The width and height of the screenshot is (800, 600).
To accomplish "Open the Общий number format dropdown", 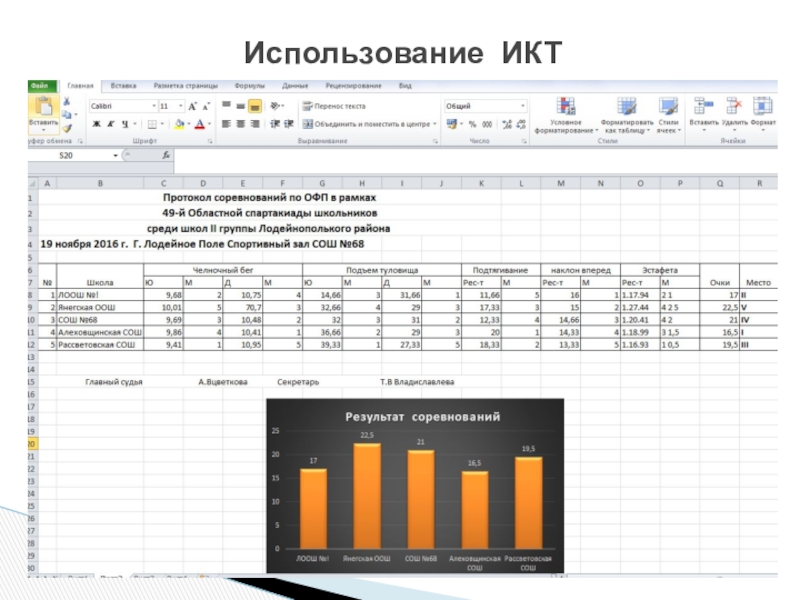I will [522, 106].
